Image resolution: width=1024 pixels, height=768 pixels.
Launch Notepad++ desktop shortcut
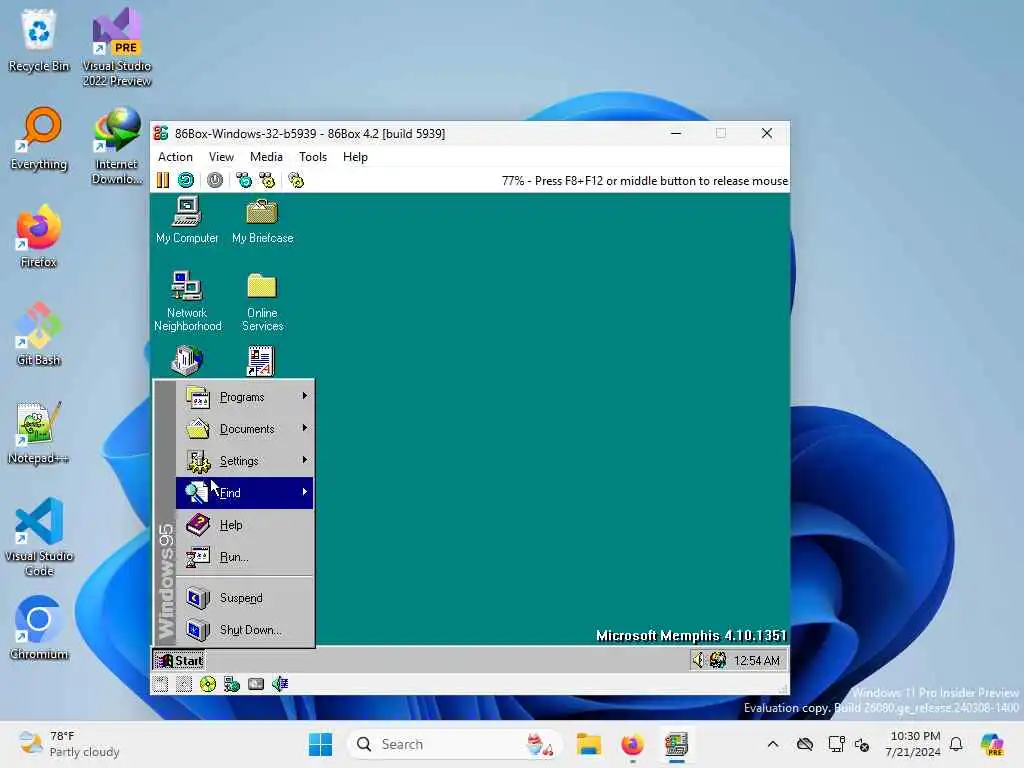pyautogui.click(x=38, y=432)
